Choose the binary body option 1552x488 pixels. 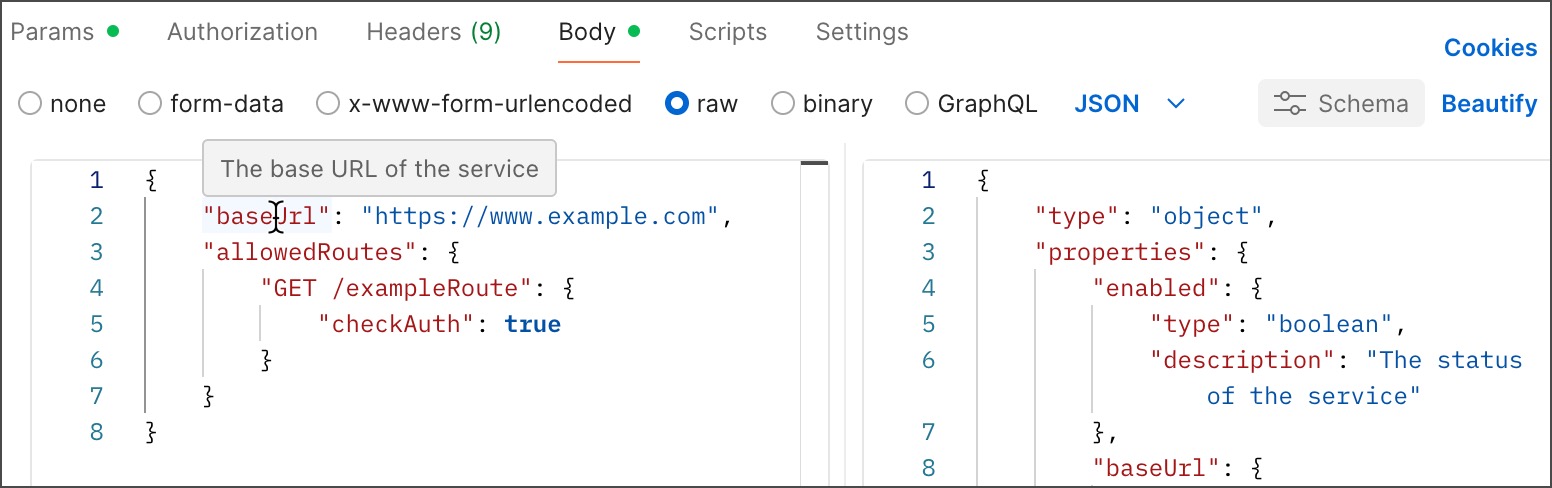(x=822, y=104)
